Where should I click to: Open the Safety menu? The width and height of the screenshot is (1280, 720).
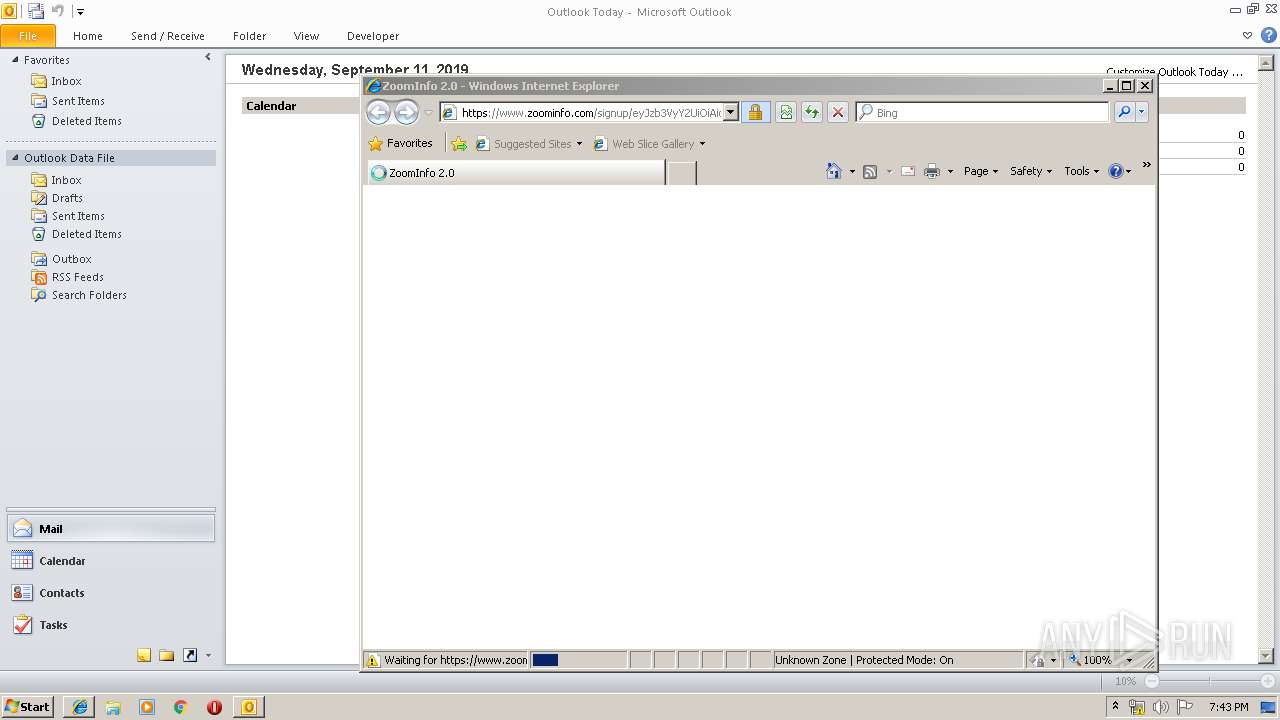[1031, 171]
